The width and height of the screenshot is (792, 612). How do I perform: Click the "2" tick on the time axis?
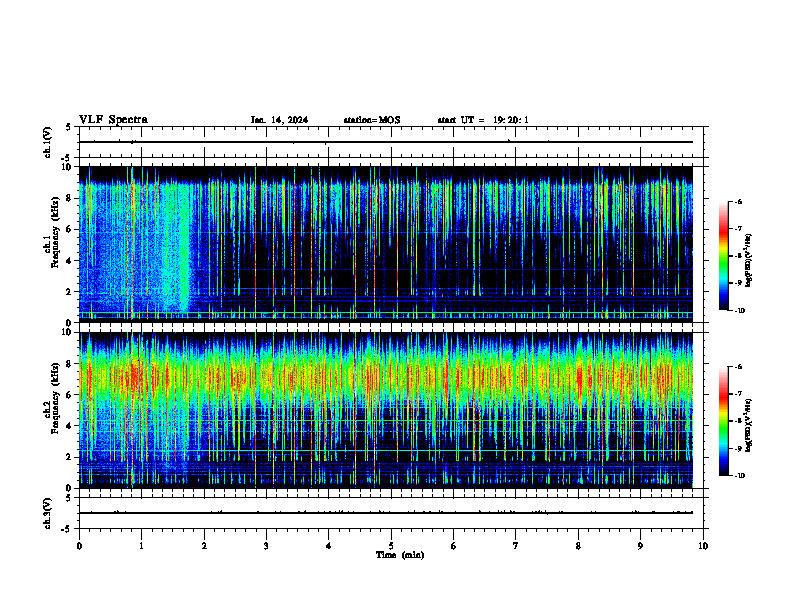coord(204,546)
